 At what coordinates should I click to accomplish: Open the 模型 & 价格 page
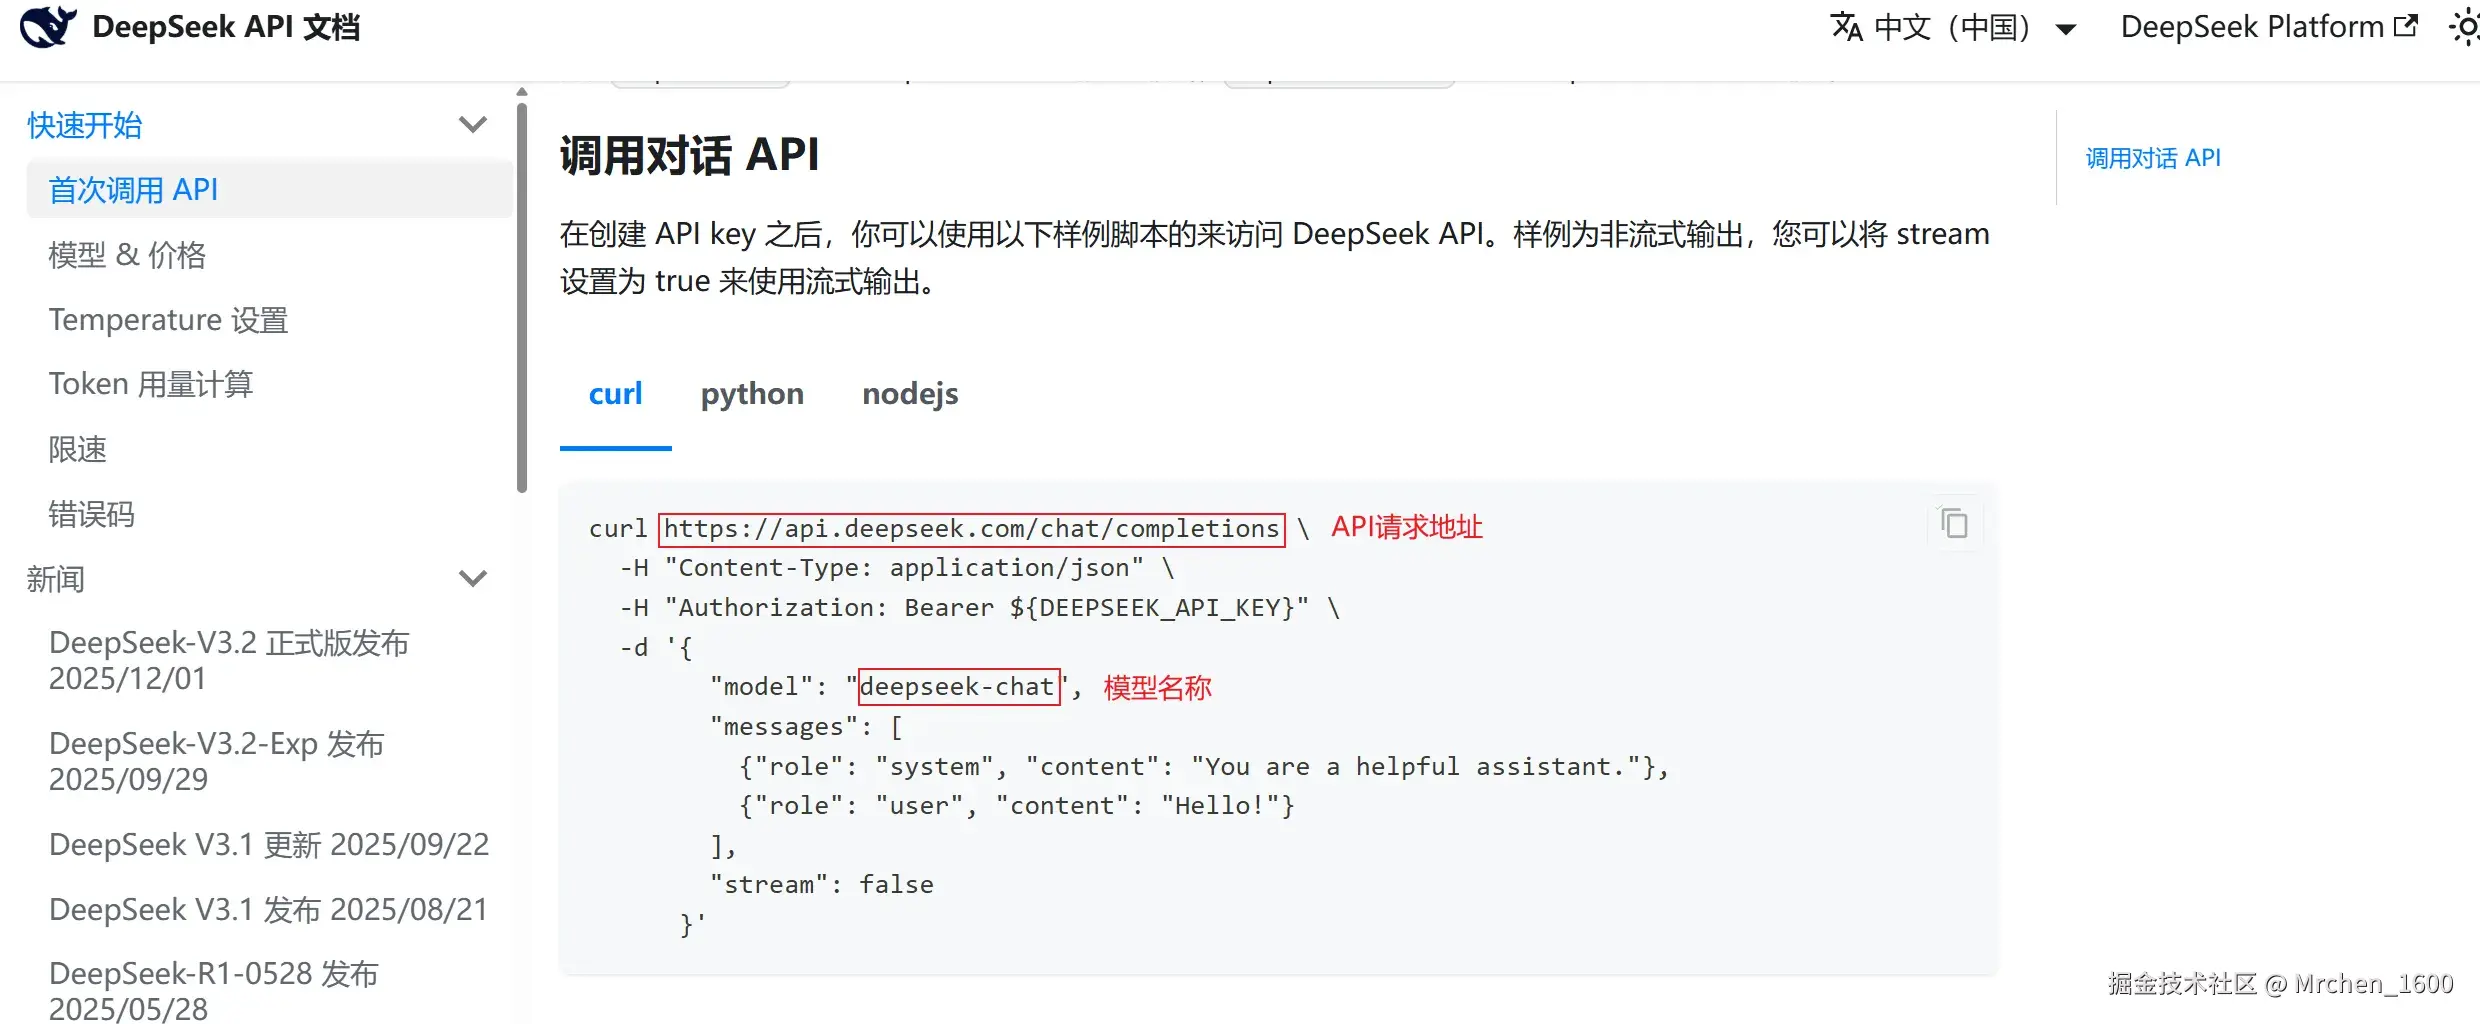(x=127, y=255)
